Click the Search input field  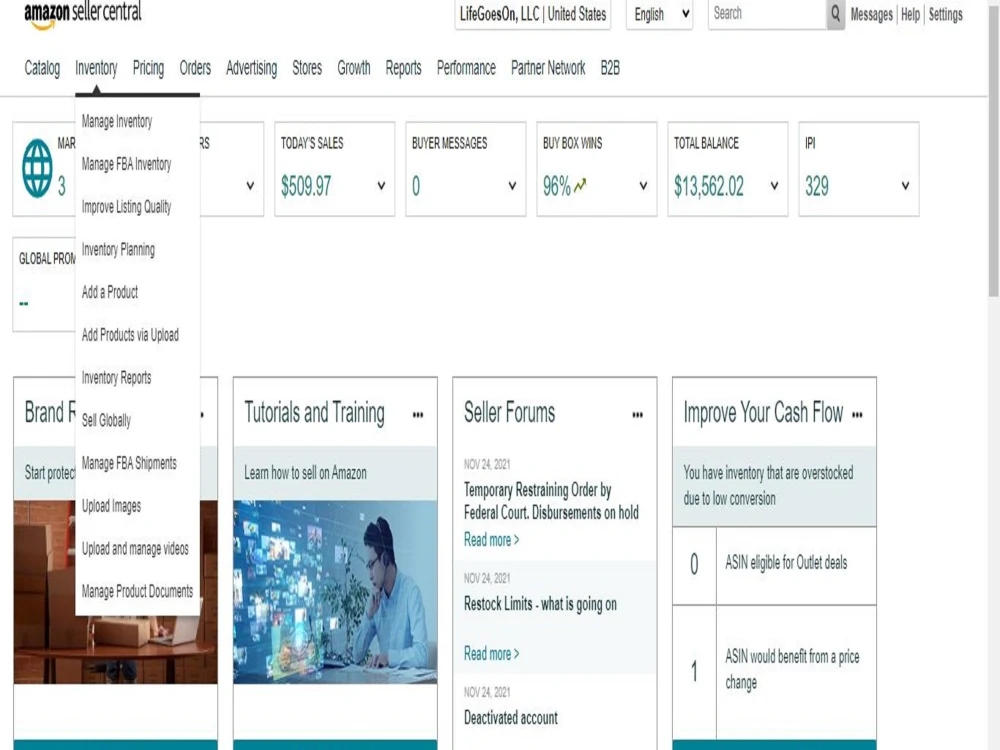pos(767,14)
